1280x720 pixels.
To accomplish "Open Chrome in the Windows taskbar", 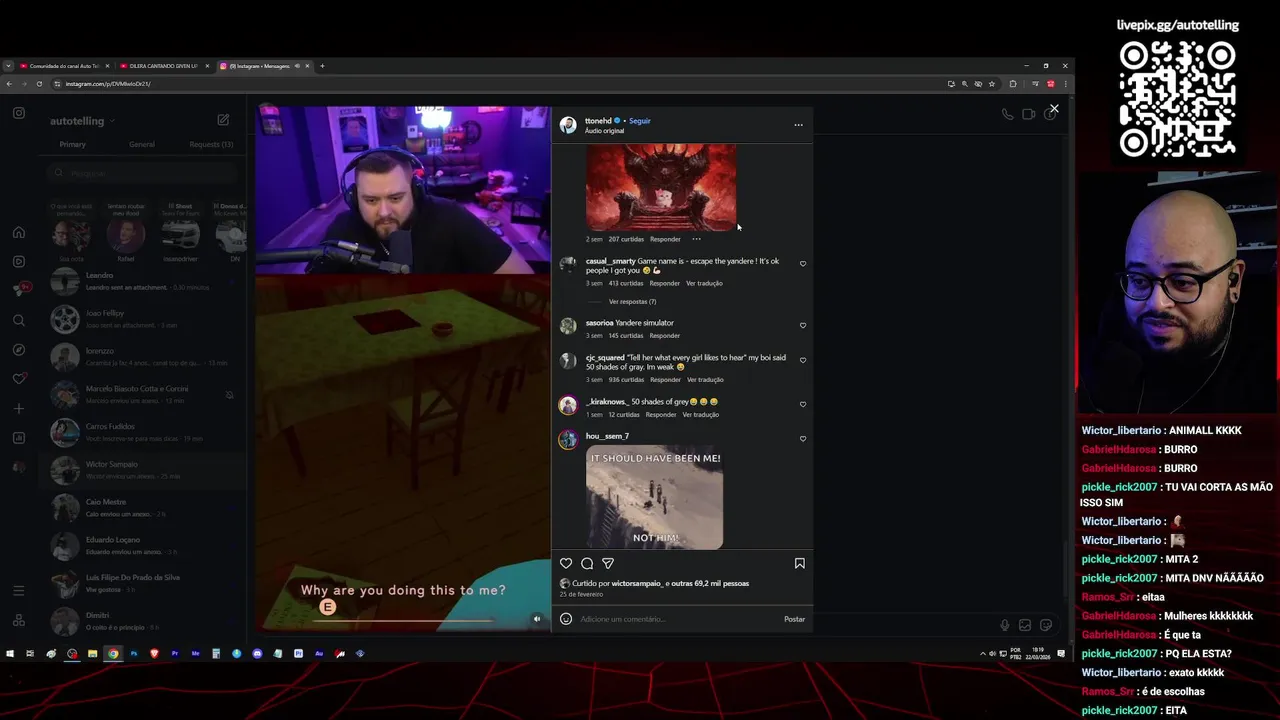I will 113,654.
